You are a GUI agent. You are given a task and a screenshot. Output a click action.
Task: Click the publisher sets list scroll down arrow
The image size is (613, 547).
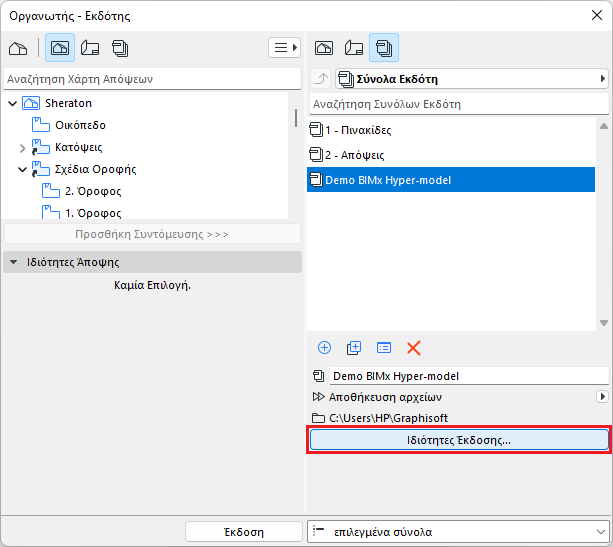(x=604, y=323)
